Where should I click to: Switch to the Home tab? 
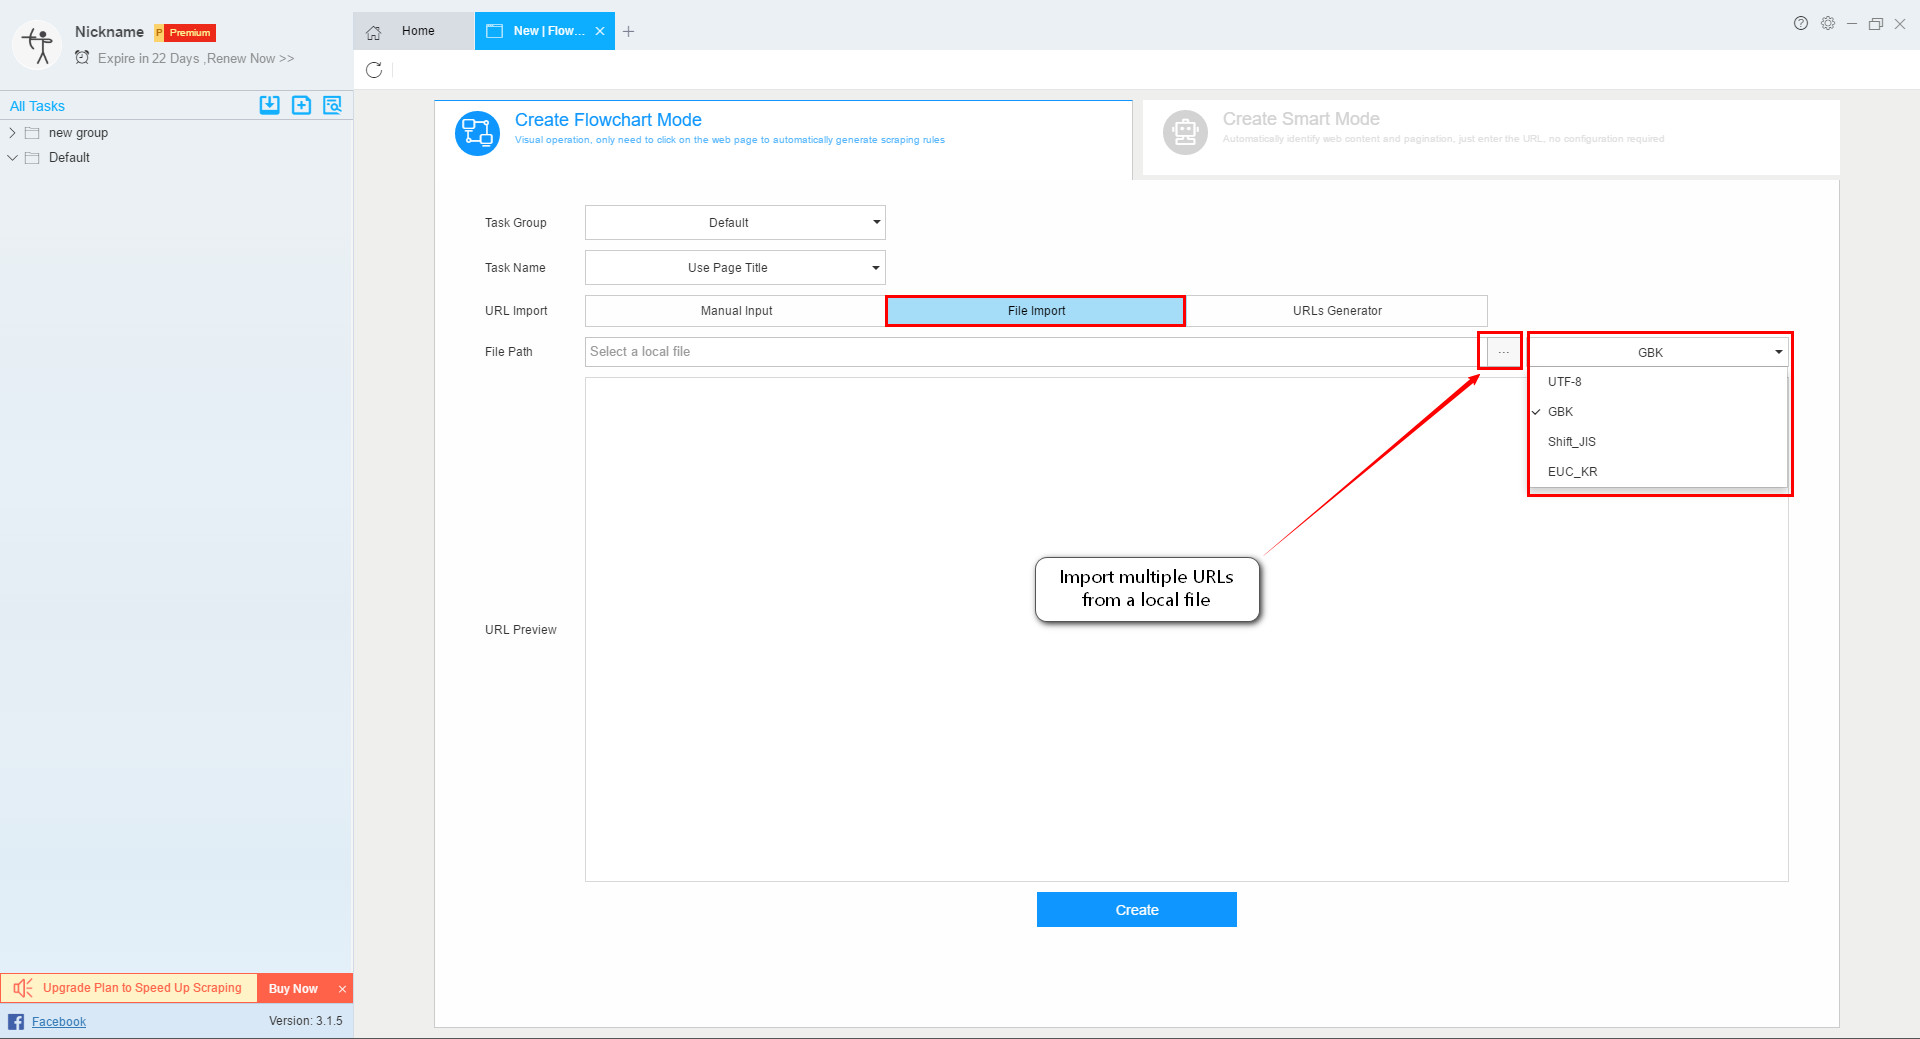tap(417, 31)
